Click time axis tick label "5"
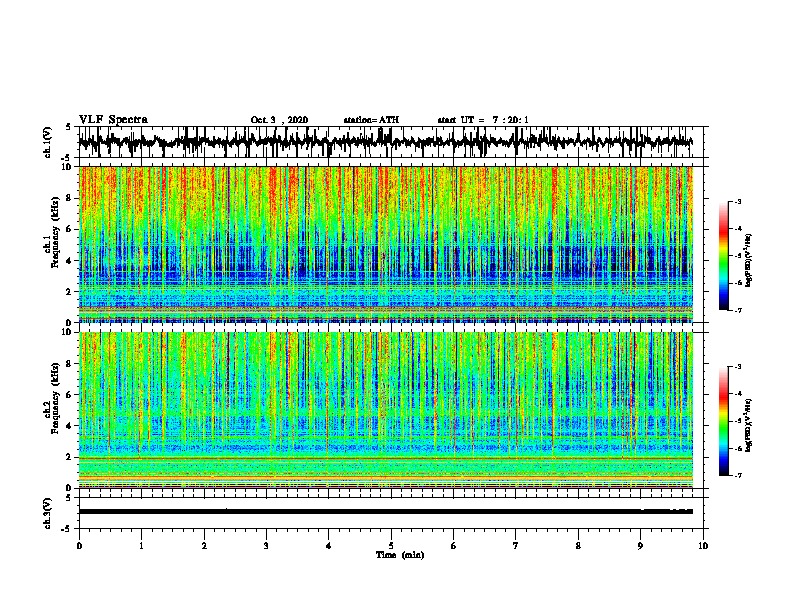 391,546
